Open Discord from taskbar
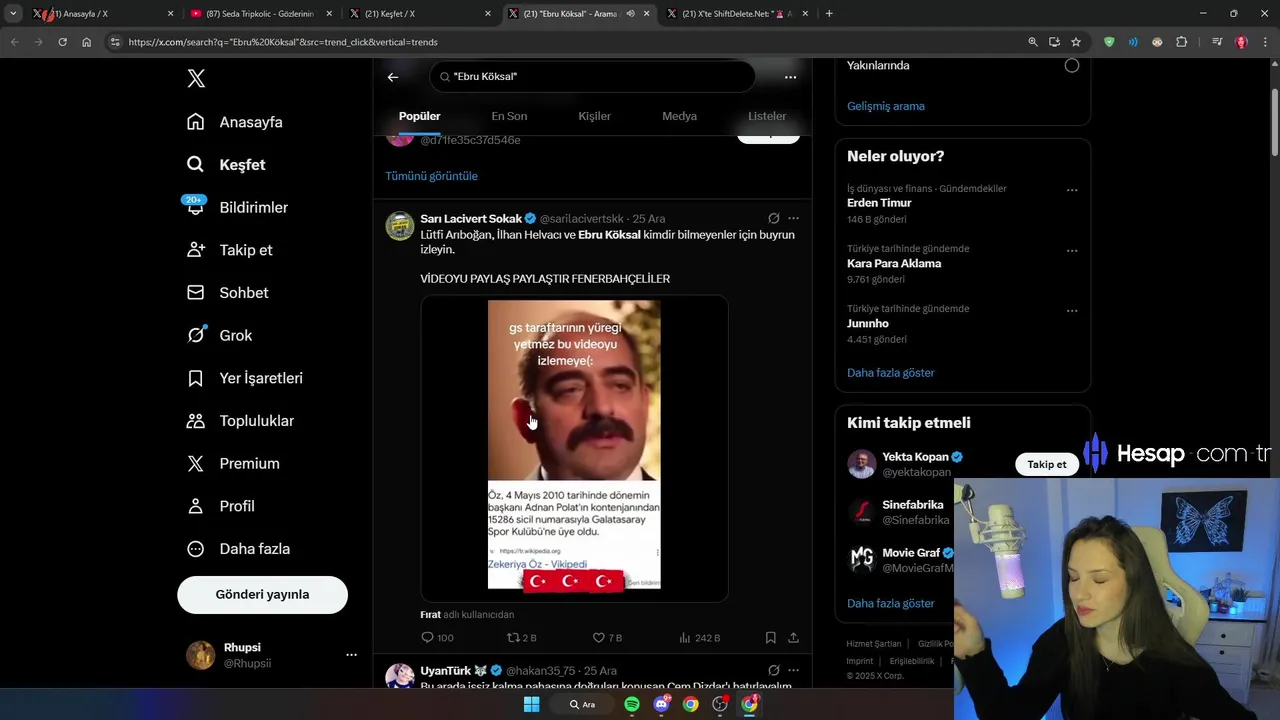 (x=661, y=704)
